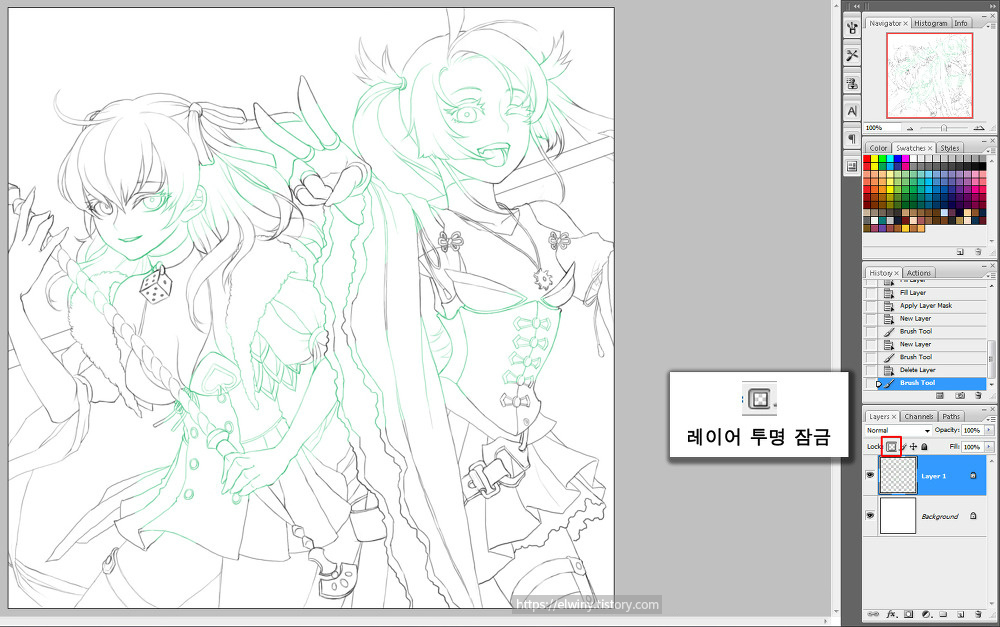Open the layer style fx menu

(892, 614)
